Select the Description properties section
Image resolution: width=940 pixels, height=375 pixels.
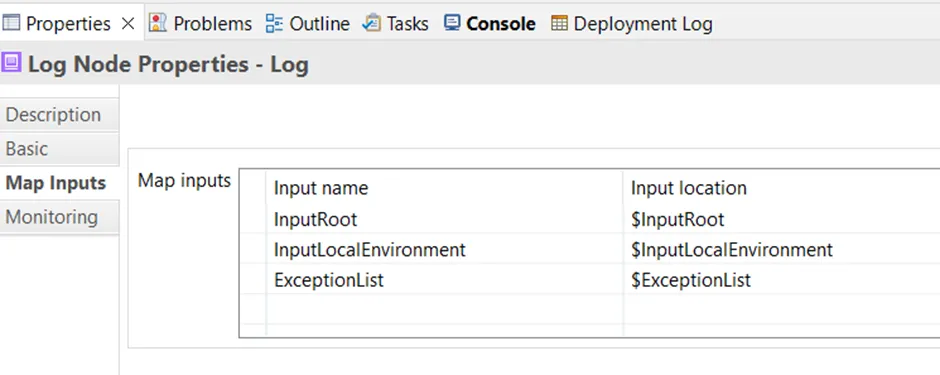(59, 115)
